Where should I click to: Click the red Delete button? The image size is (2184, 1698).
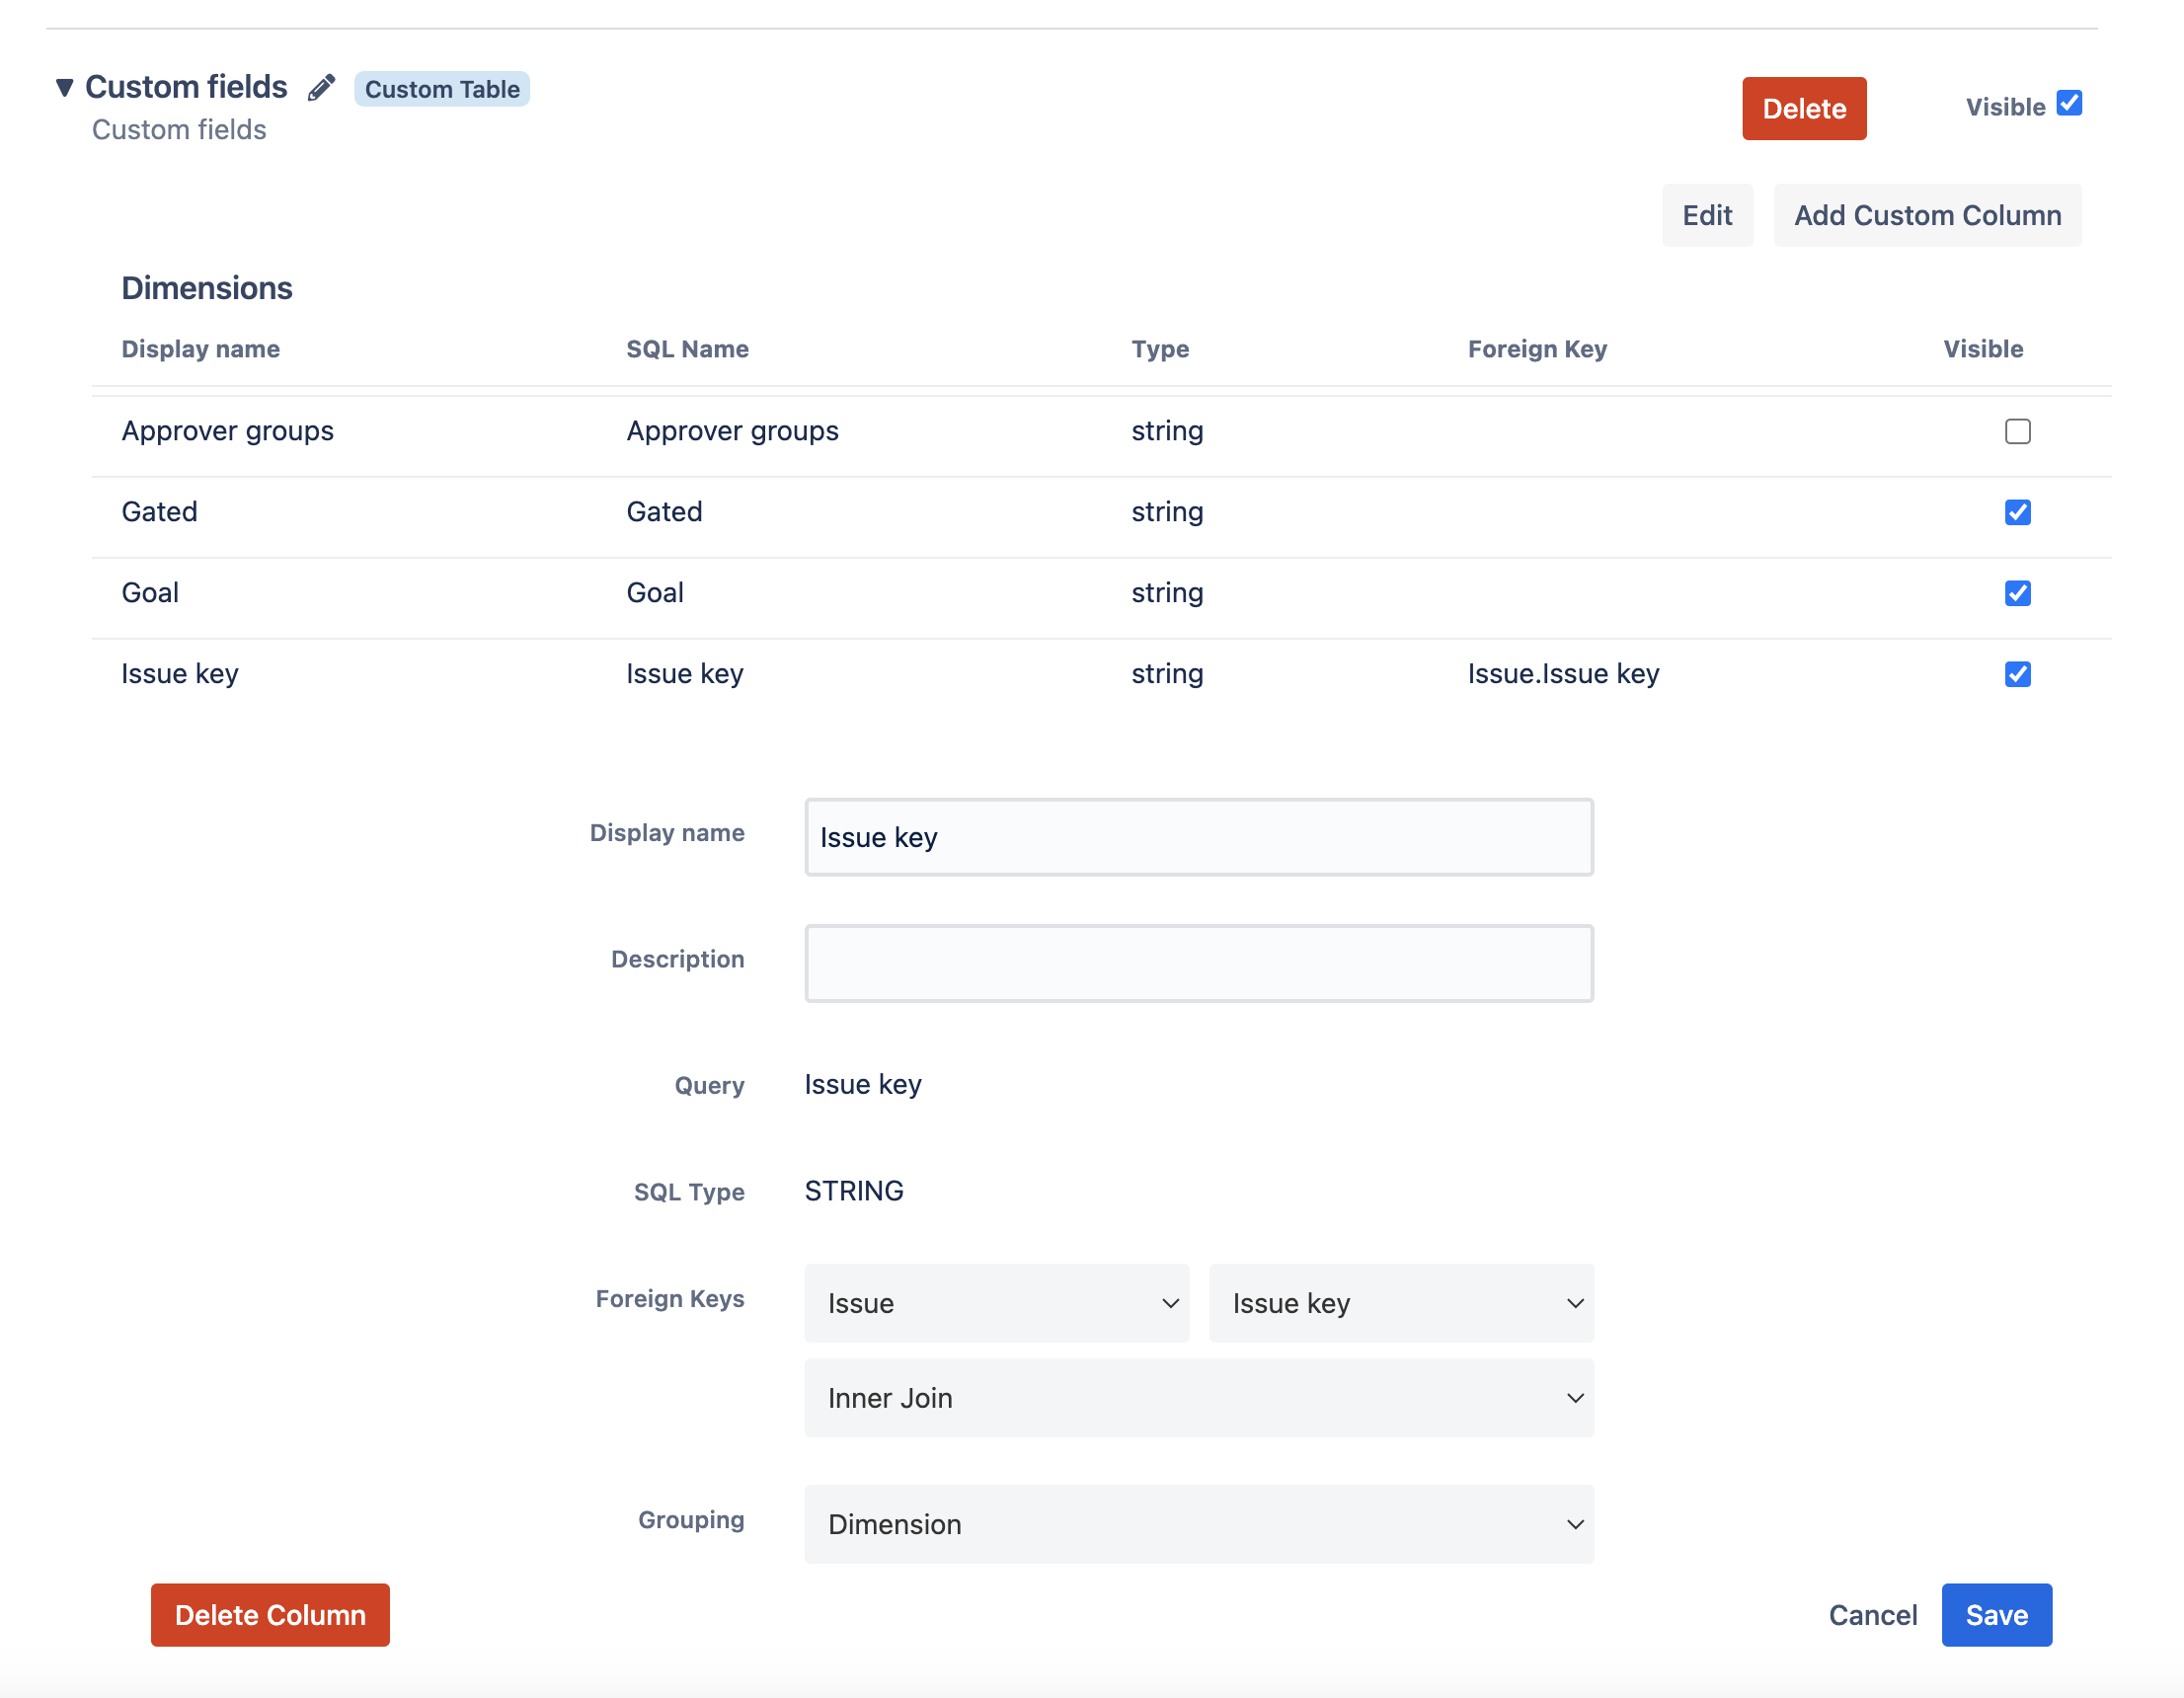point(1803,108)
